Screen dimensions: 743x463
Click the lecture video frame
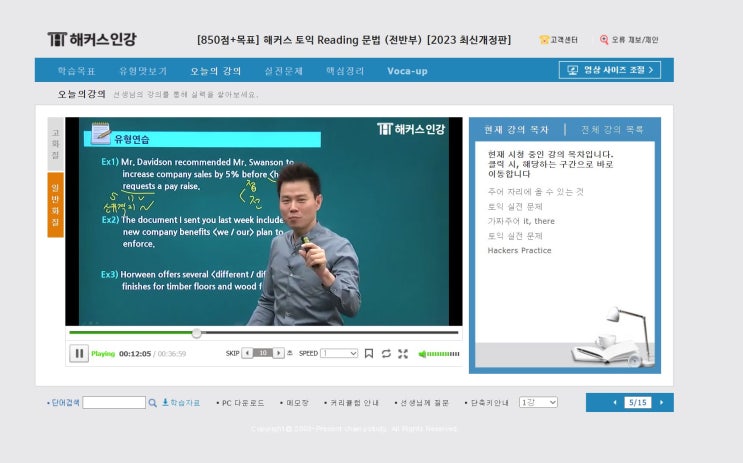click(x=263, y=221)
